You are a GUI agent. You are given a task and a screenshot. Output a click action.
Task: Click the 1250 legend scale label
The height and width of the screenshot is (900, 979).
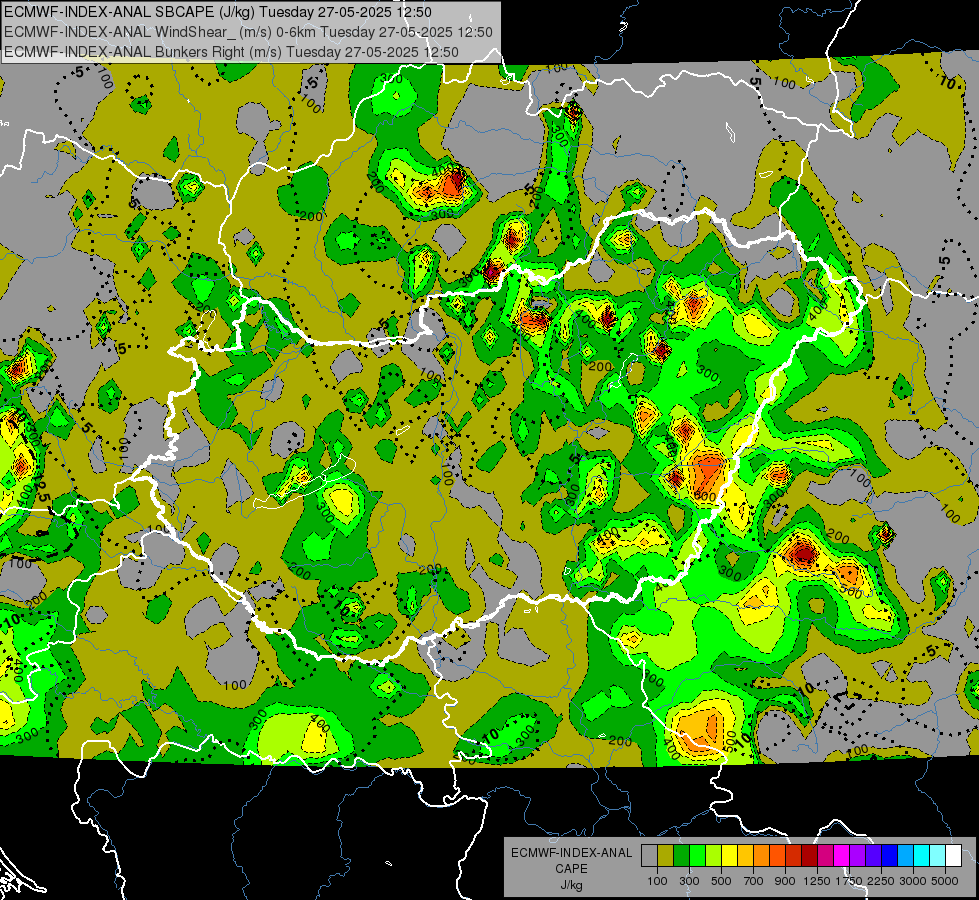pyautogui.click(x=817, y=881)
